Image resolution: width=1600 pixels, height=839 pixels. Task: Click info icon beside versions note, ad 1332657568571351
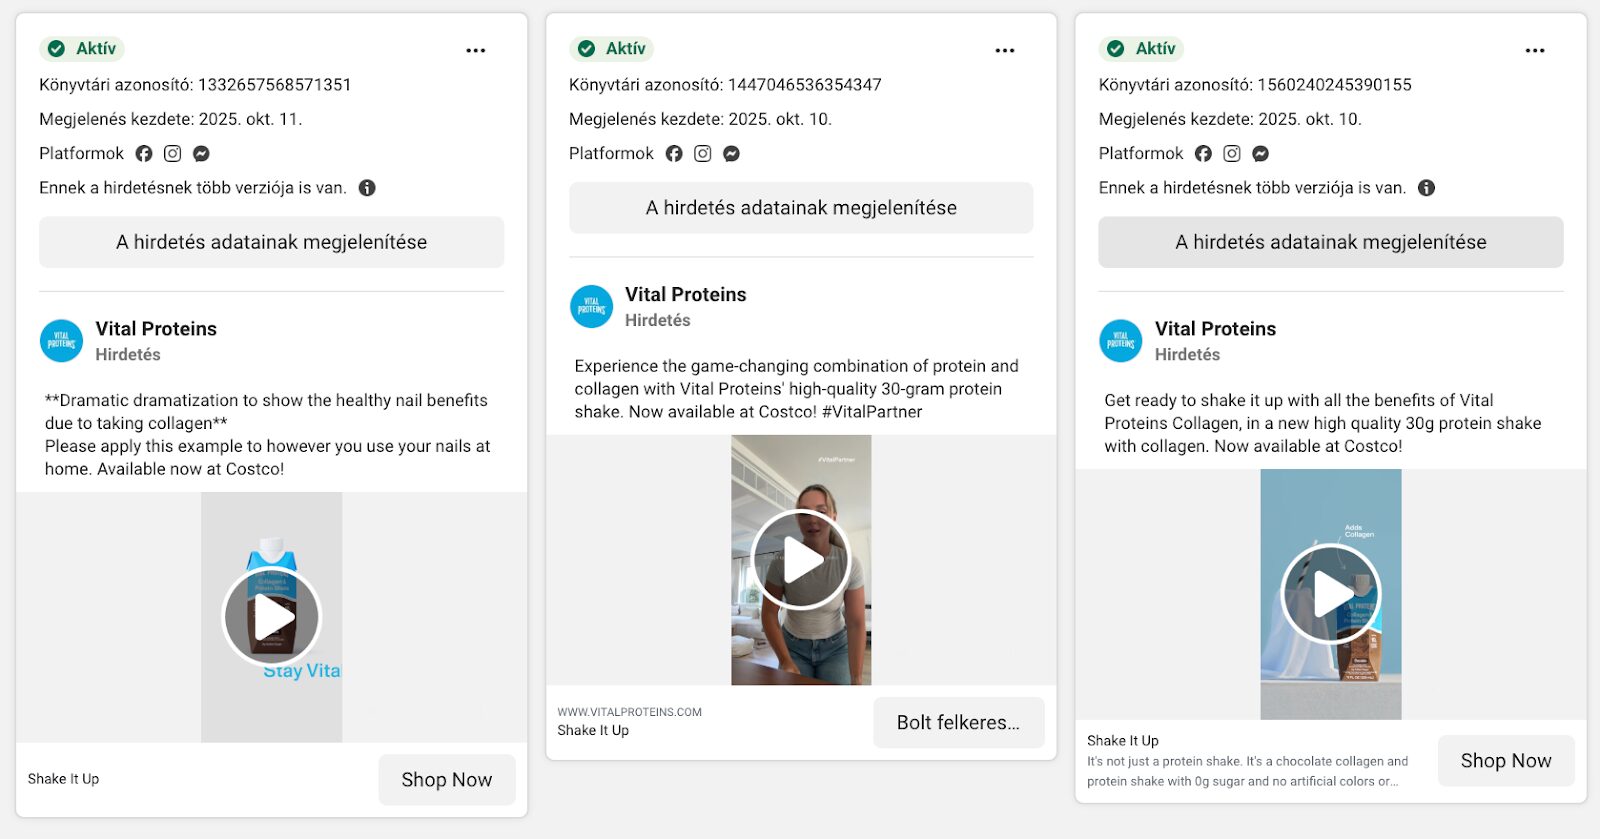coord(367,188)
